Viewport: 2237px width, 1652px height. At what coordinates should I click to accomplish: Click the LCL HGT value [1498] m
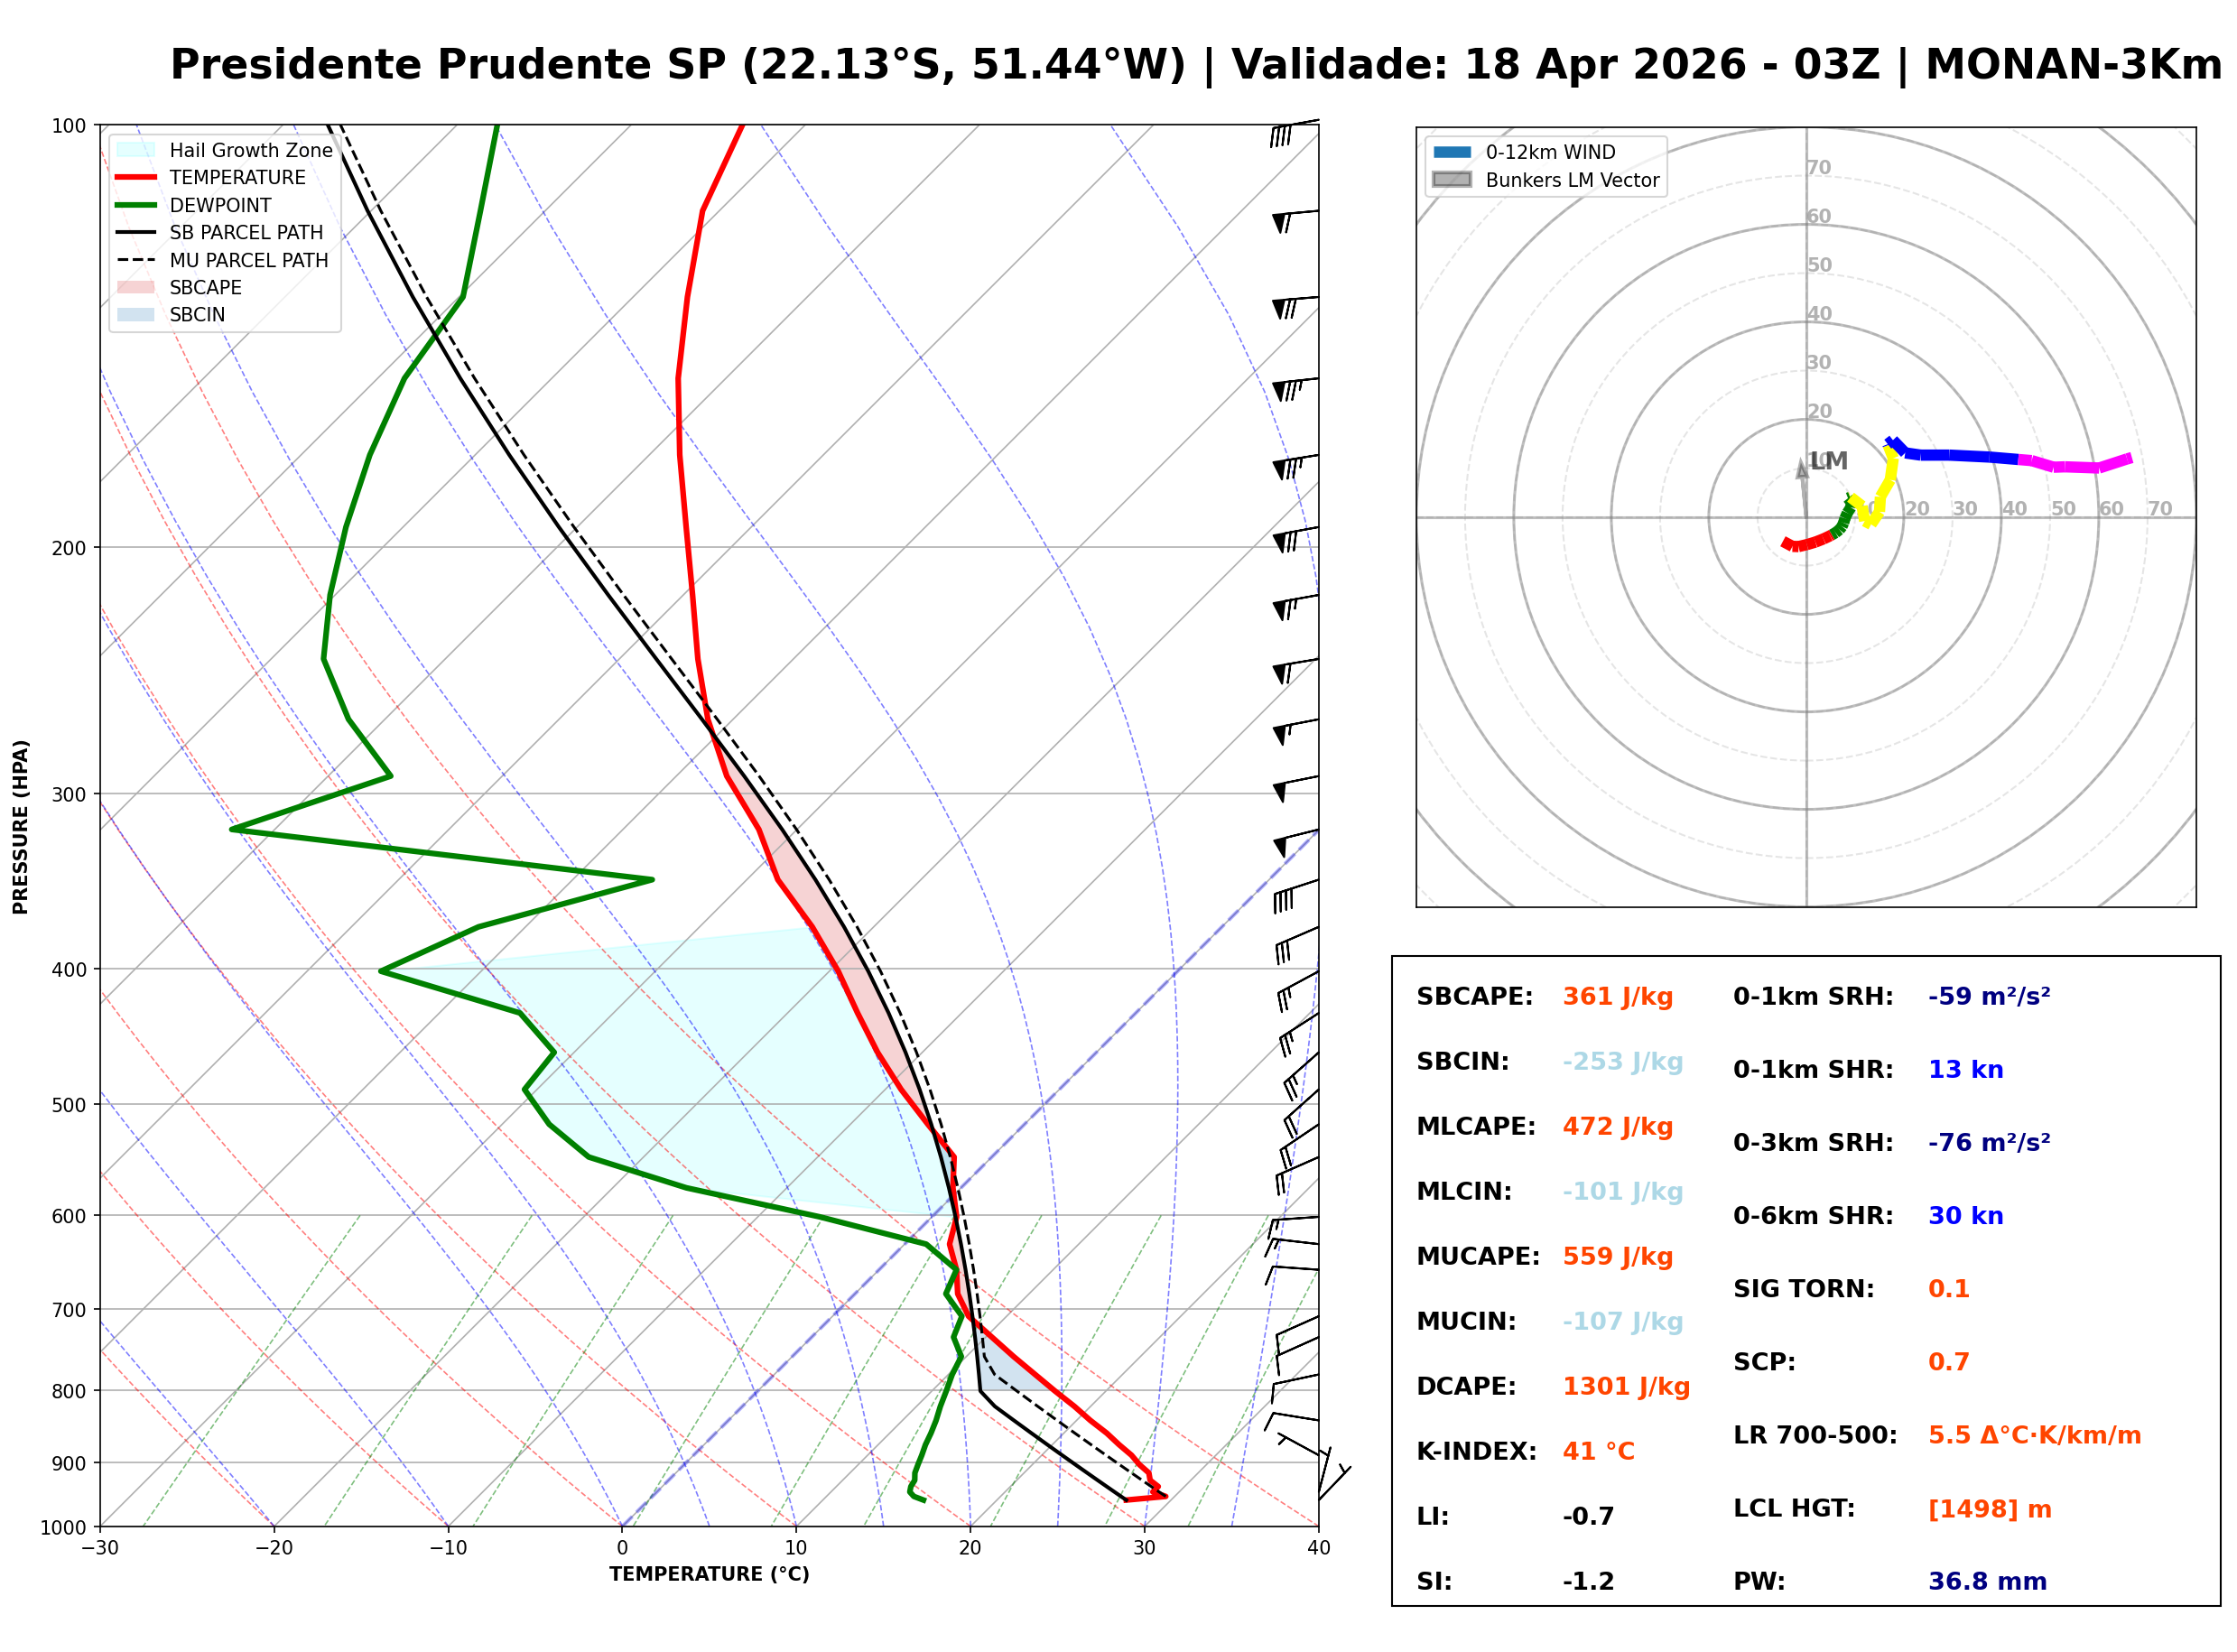point(1992,1511)
